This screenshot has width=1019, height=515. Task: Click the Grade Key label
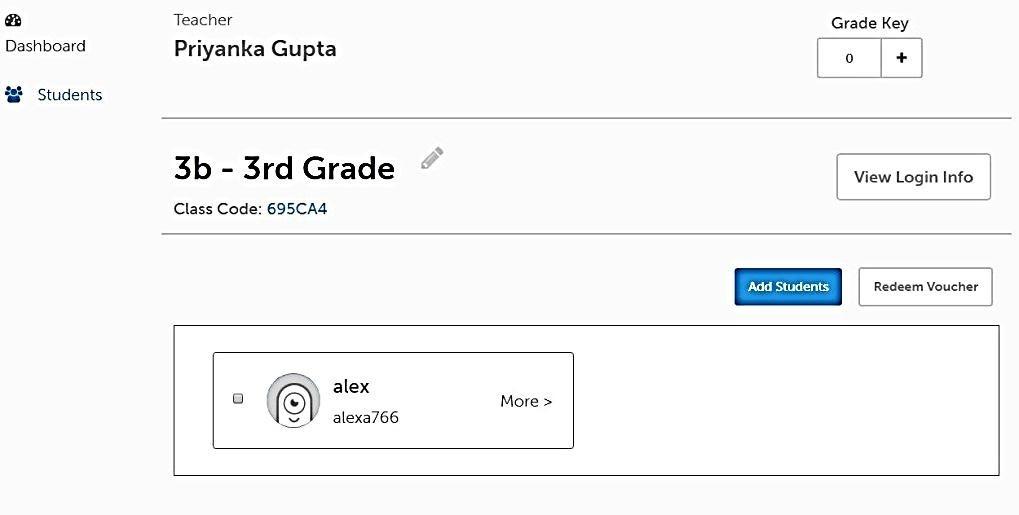click(870, 23)
